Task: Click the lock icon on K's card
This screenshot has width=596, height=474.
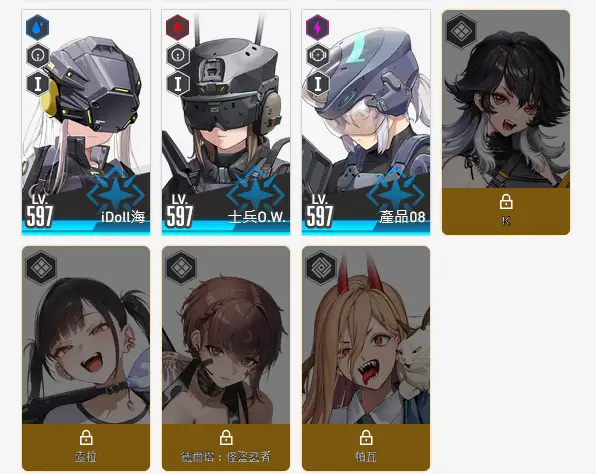Action: point(506,202)
